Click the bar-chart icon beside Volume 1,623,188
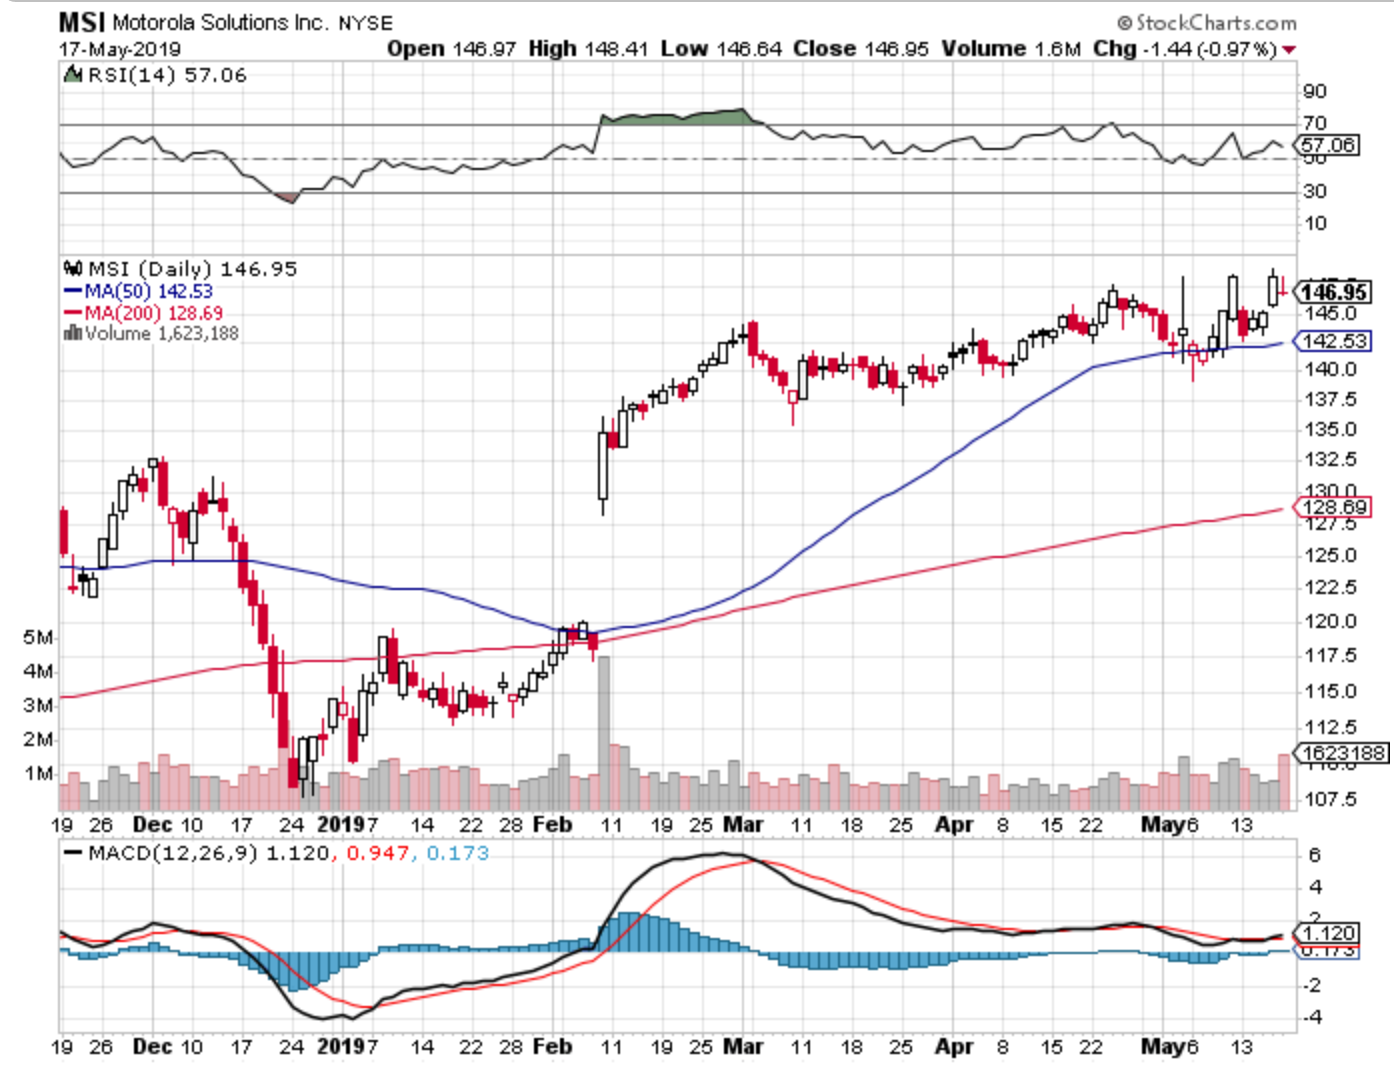Screen dimensions: 1394x1072 pos(72,333)
